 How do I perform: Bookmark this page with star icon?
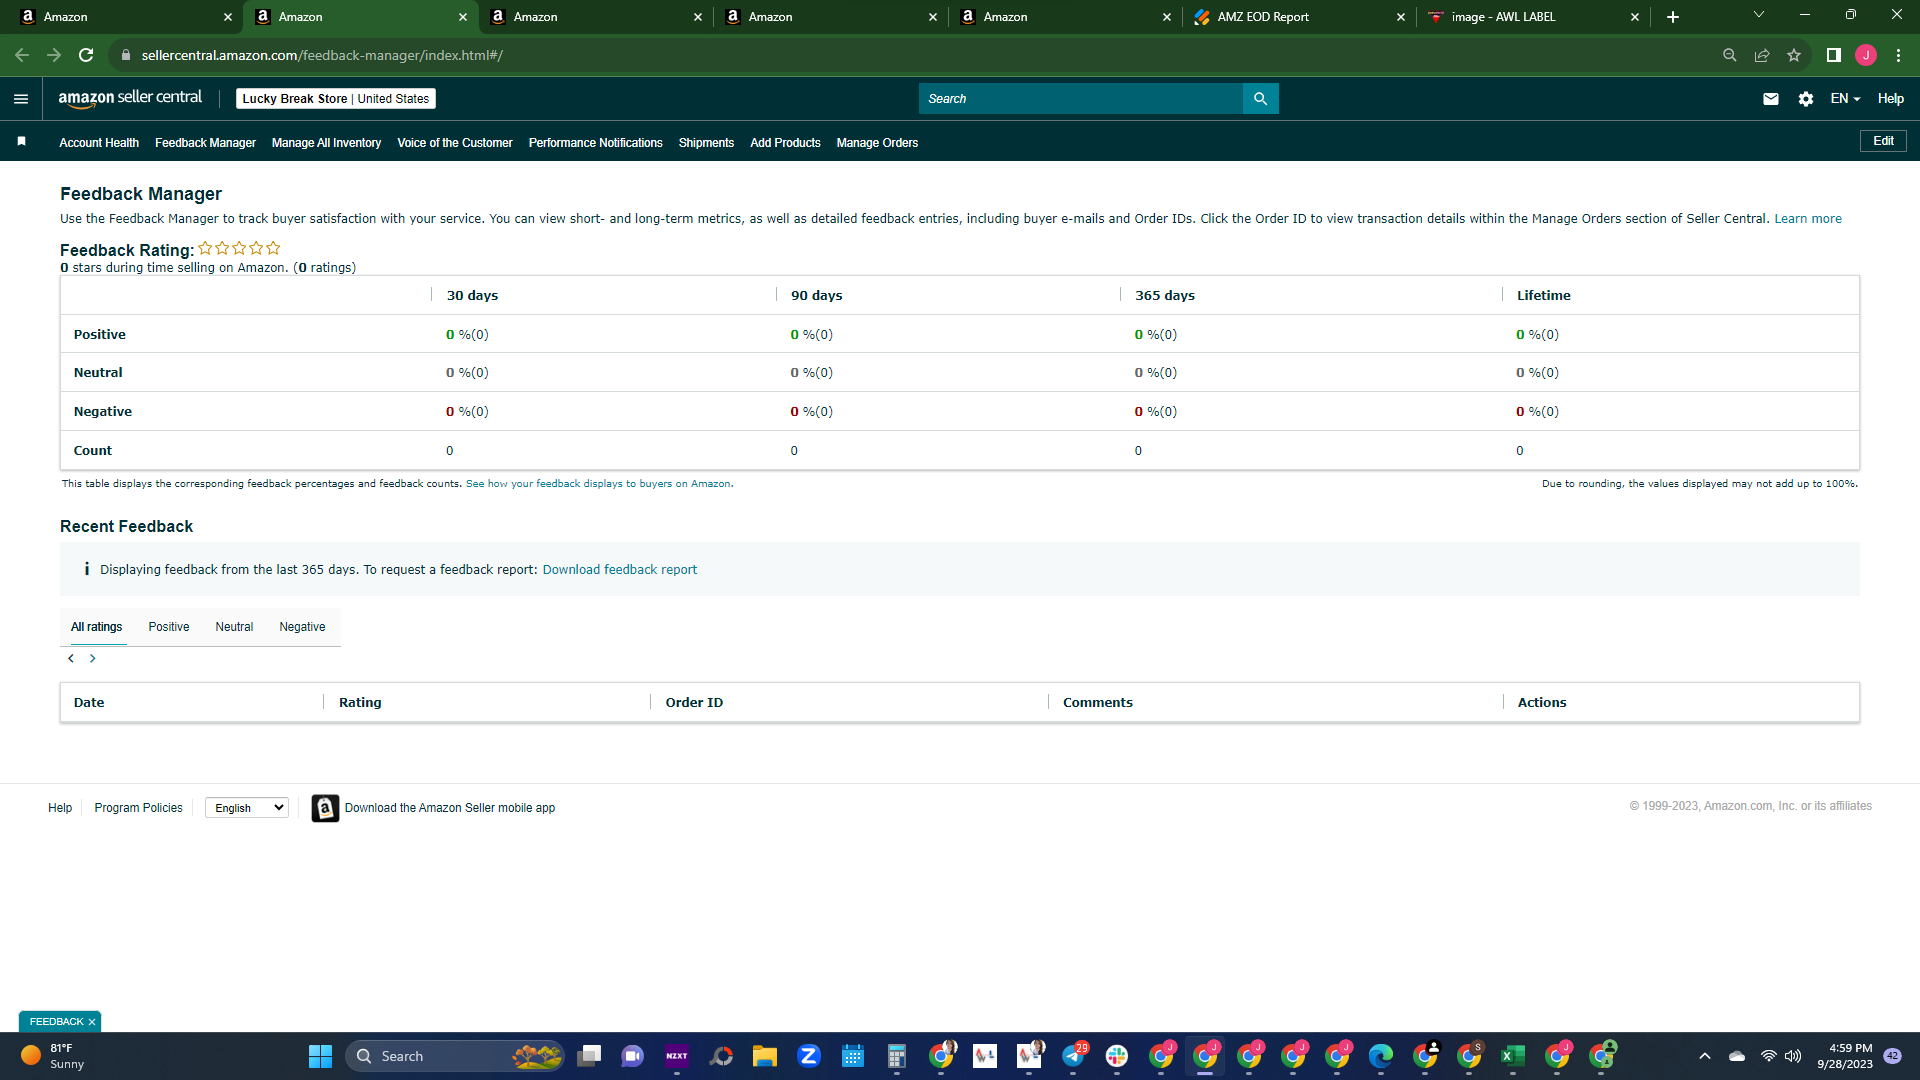tap(1794, 55)
